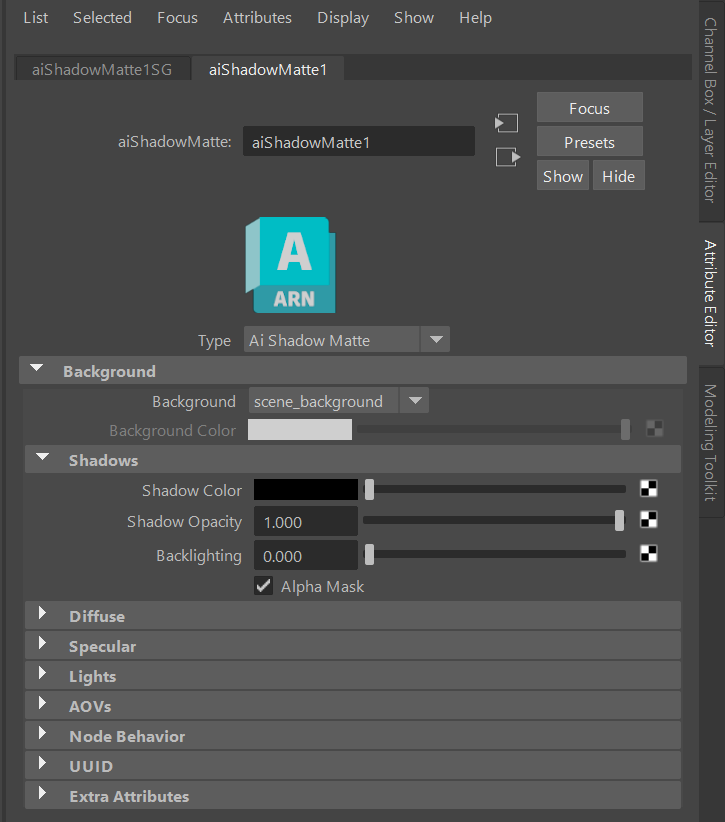Select the Attribute Editor side tab
The image size is (725, 822).
point(711,294)
